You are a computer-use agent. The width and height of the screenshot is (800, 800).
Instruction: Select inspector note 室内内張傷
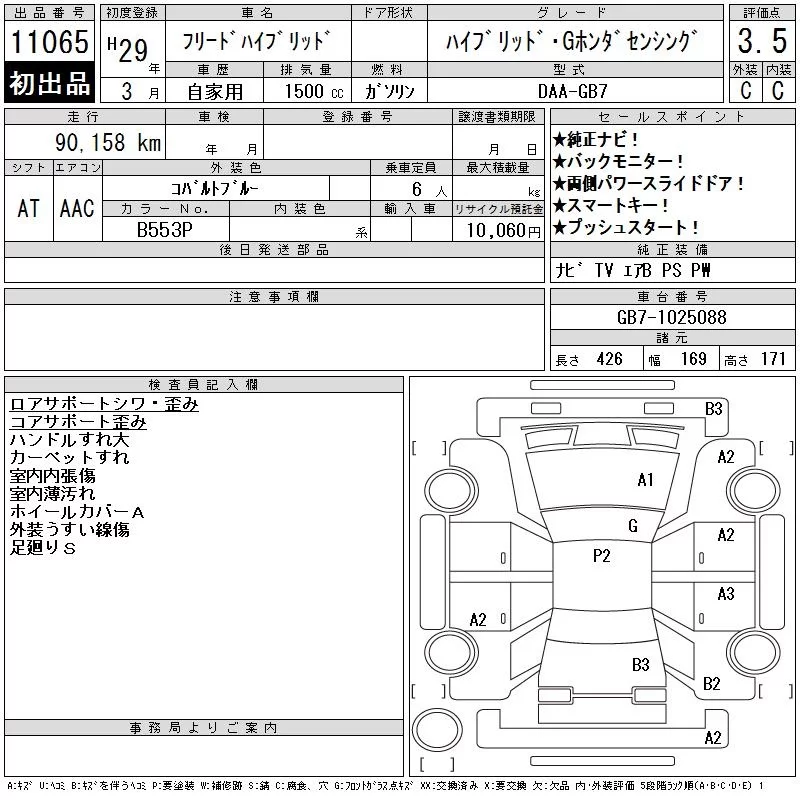(53, 476)
